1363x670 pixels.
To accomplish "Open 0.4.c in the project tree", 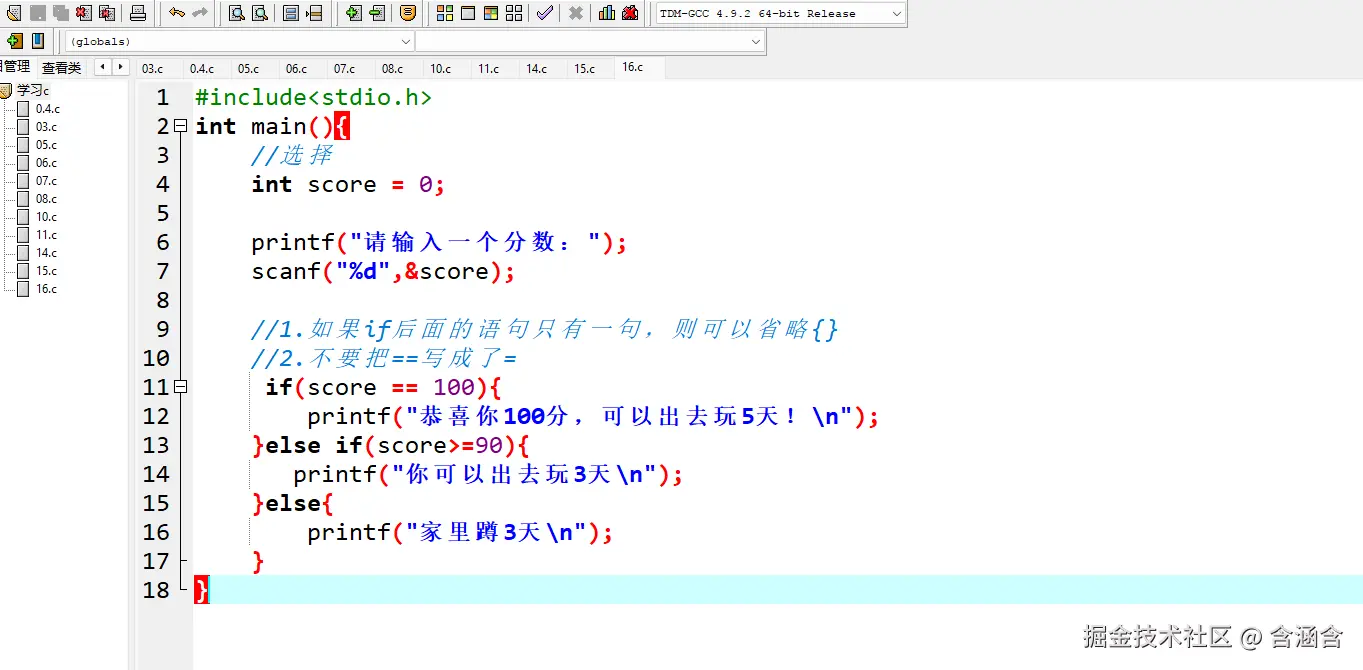I will click(x=47, y=109).
